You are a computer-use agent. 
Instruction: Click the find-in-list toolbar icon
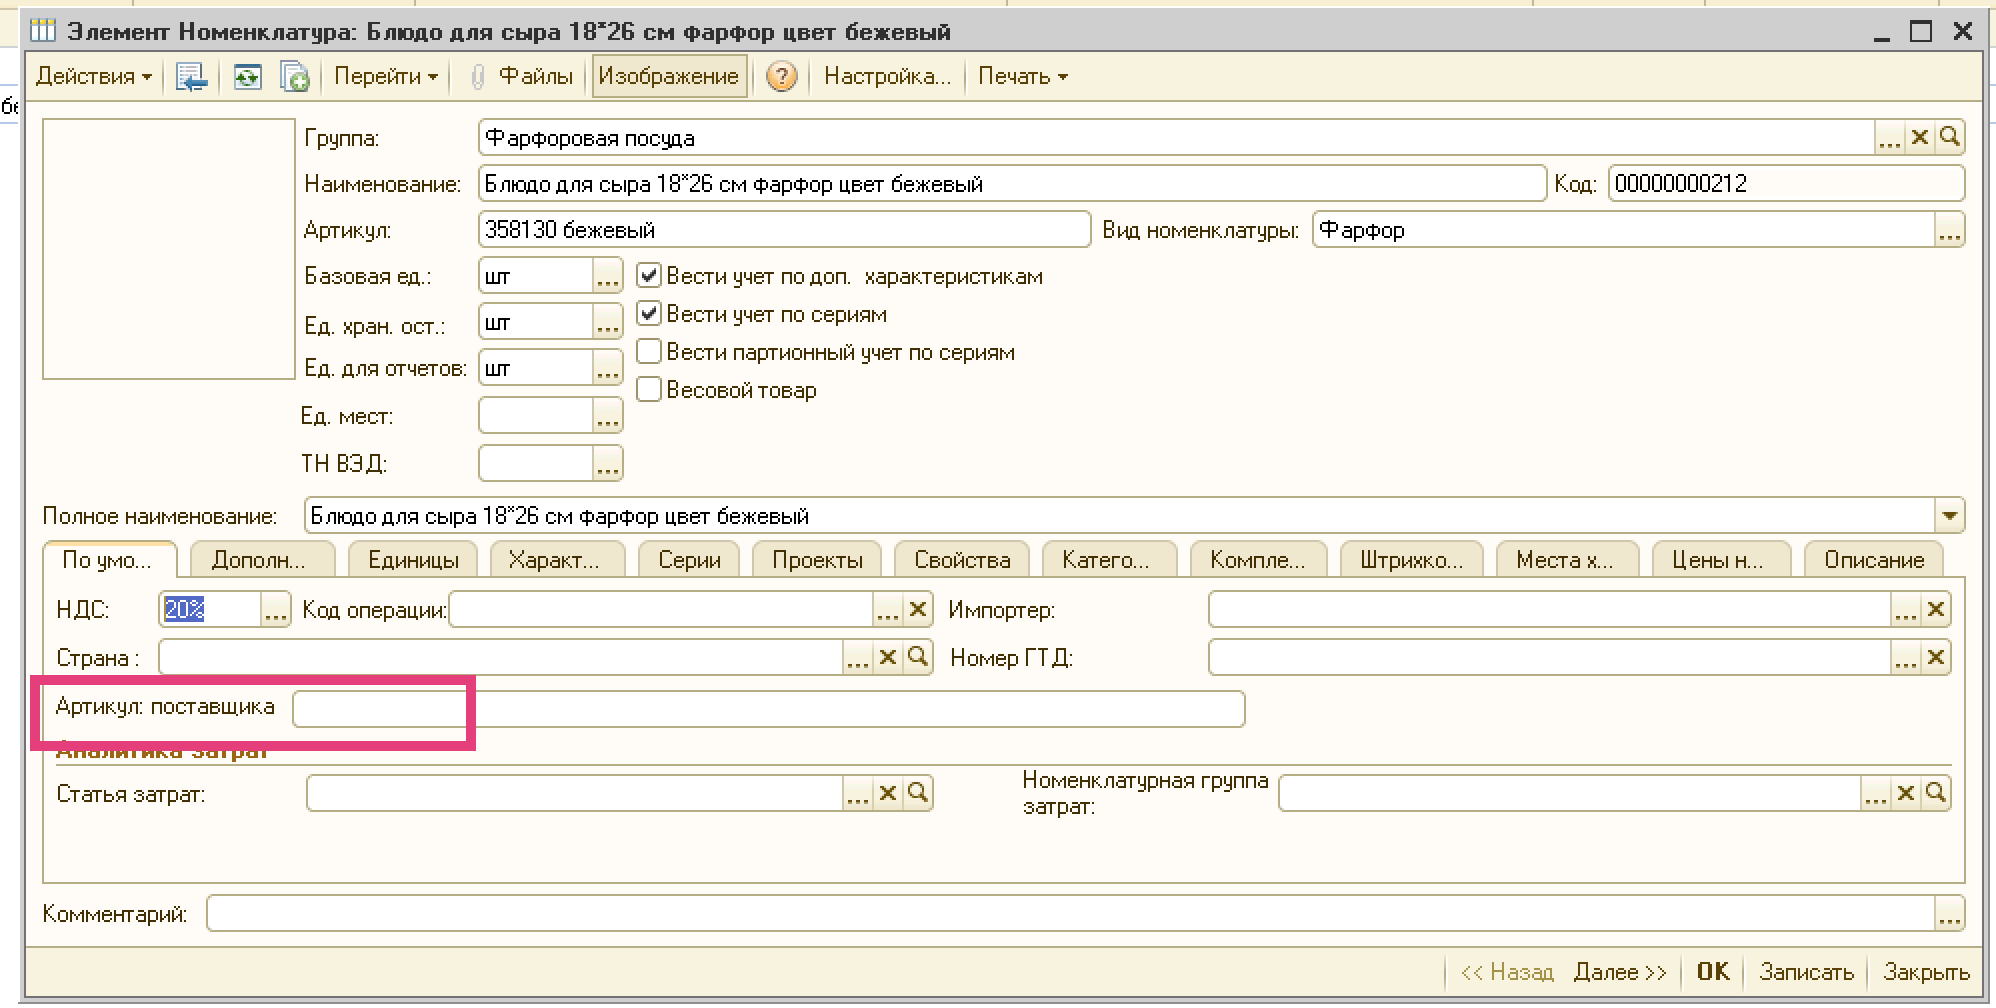pyautogui.click(x=190, y=77)
